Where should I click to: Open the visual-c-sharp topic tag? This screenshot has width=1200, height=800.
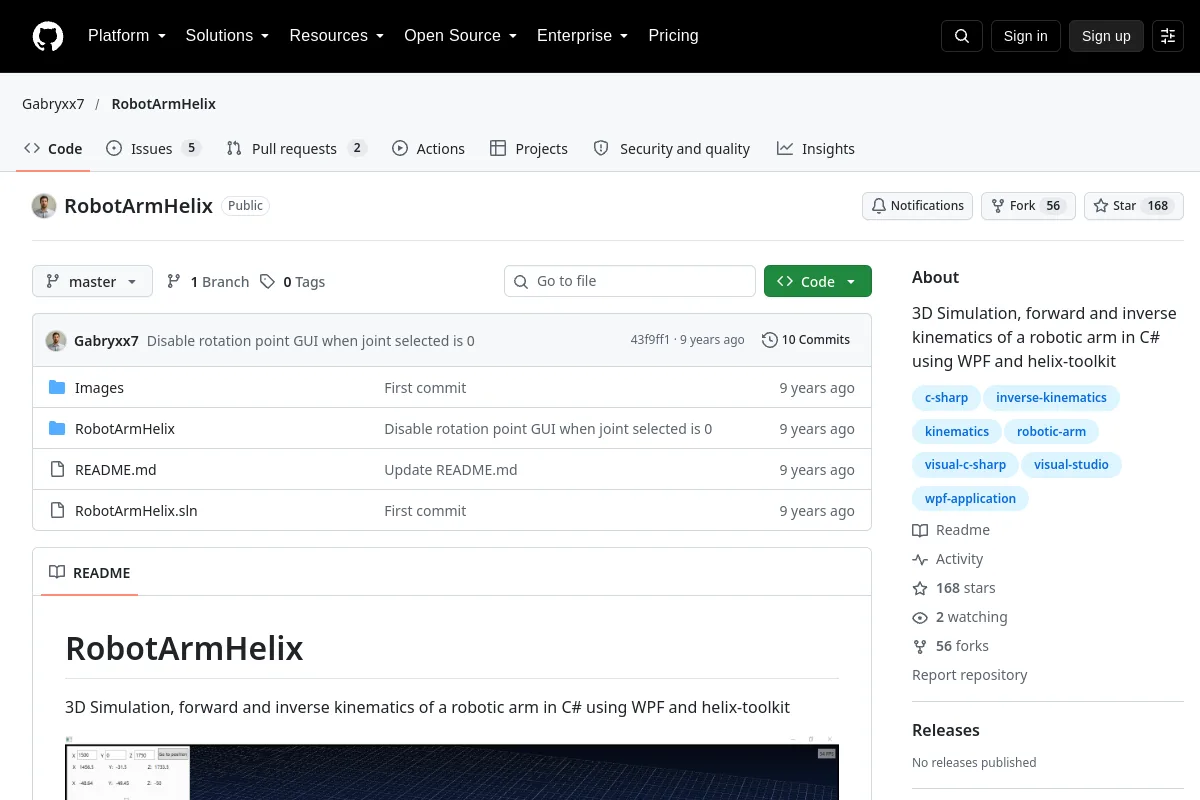965,465
